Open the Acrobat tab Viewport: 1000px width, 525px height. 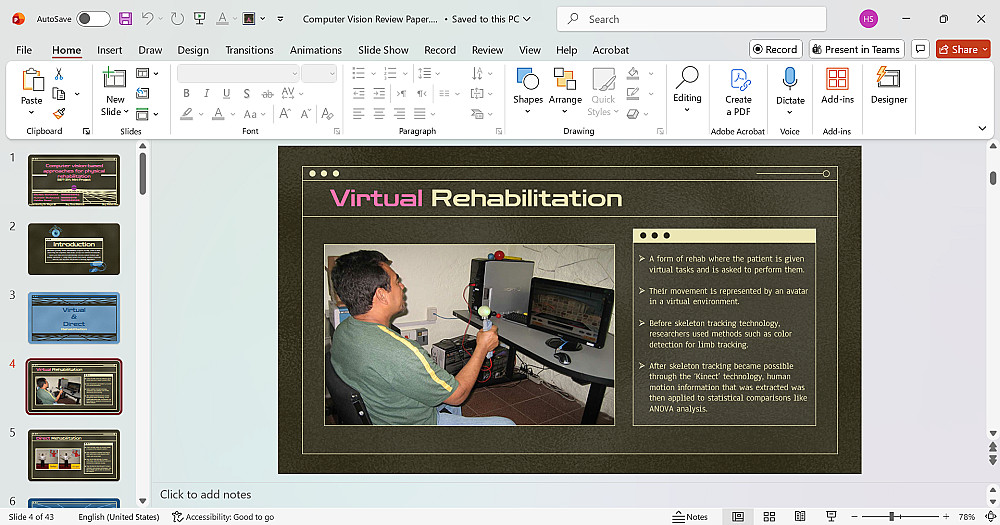610,50
